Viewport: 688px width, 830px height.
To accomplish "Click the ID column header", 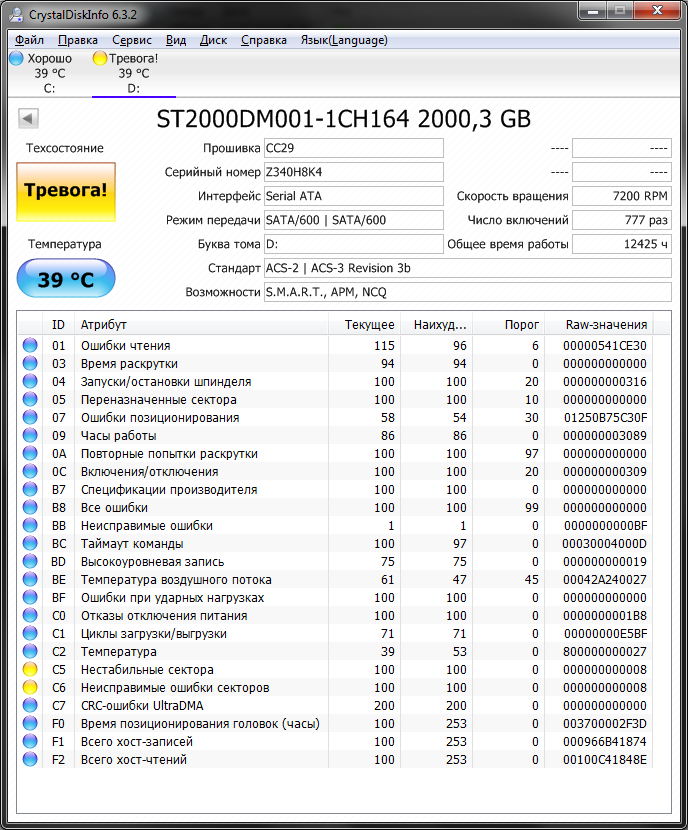I will 58,325.
